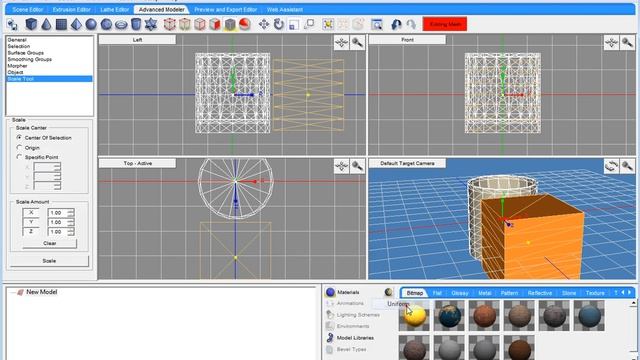
Task: Select Smoothing Groups in the tool list
Action: (x=29, y=59)
